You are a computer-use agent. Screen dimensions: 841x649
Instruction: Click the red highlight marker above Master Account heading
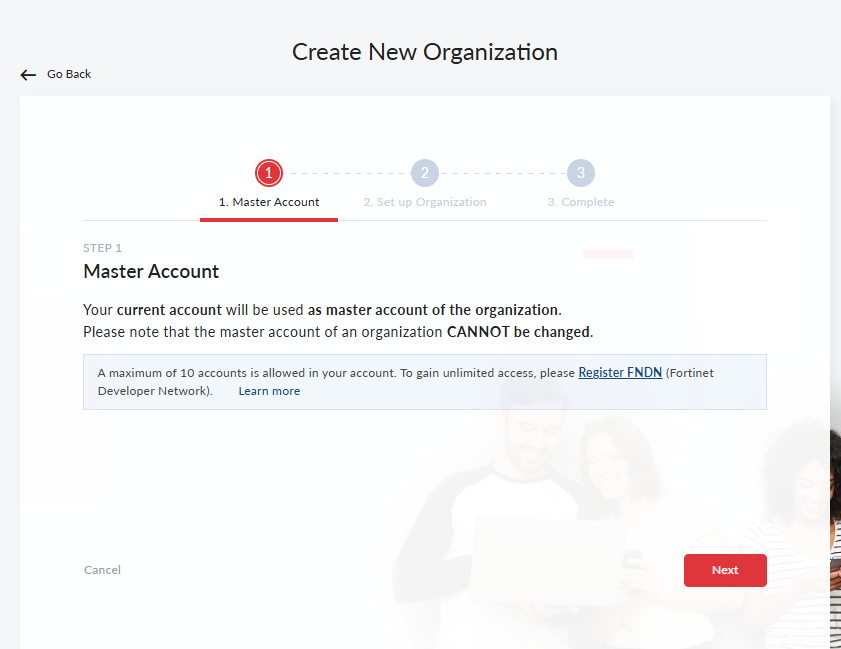(608, 253)
